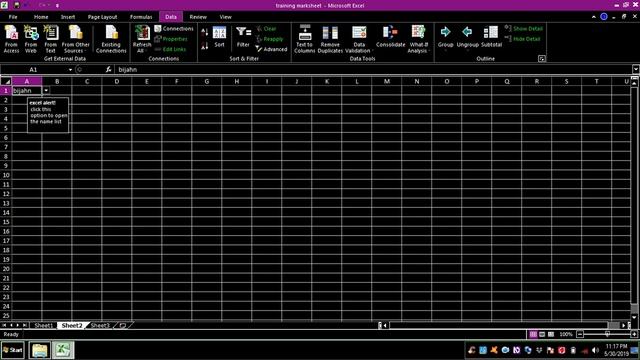
Task: Click Group outline button
Action: (x=445, y=38)
